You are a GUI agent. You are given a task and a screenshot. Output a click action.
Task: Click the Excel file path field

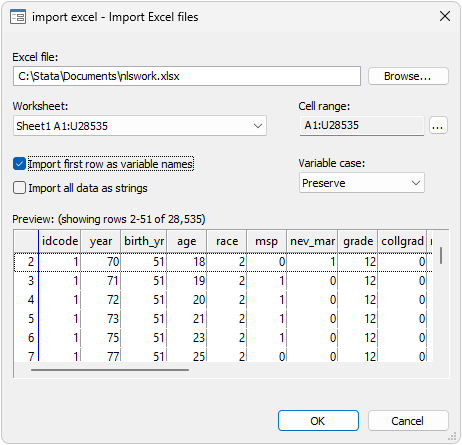187,76
